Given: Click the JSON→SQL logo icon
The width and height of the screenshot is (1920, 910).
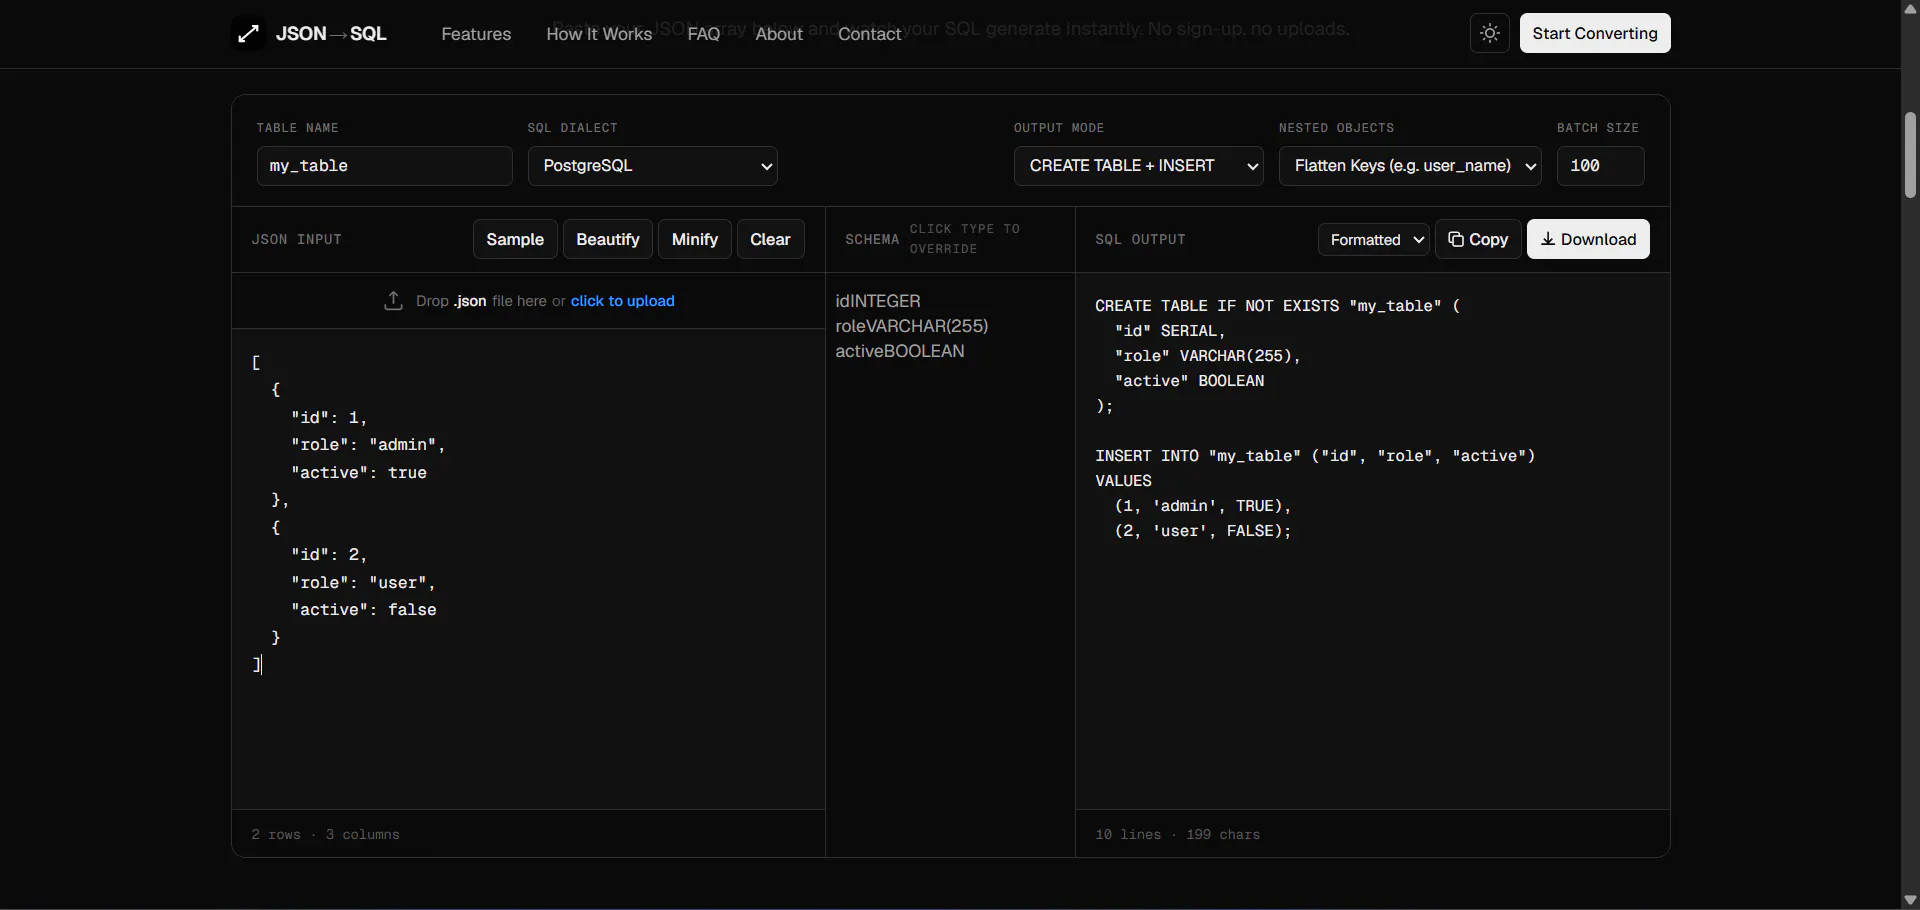Looking at the screenshot, I should click(x=249, y=34).
